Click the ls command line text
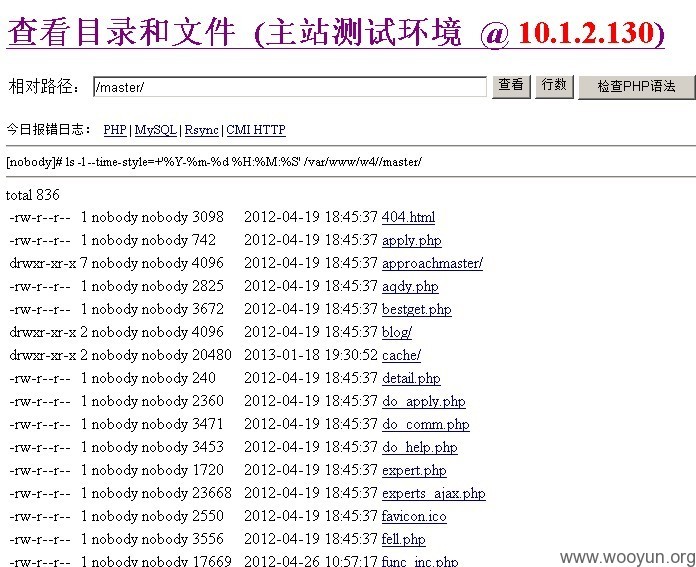This screenshot has width=696, height=567. coord(214,162)
